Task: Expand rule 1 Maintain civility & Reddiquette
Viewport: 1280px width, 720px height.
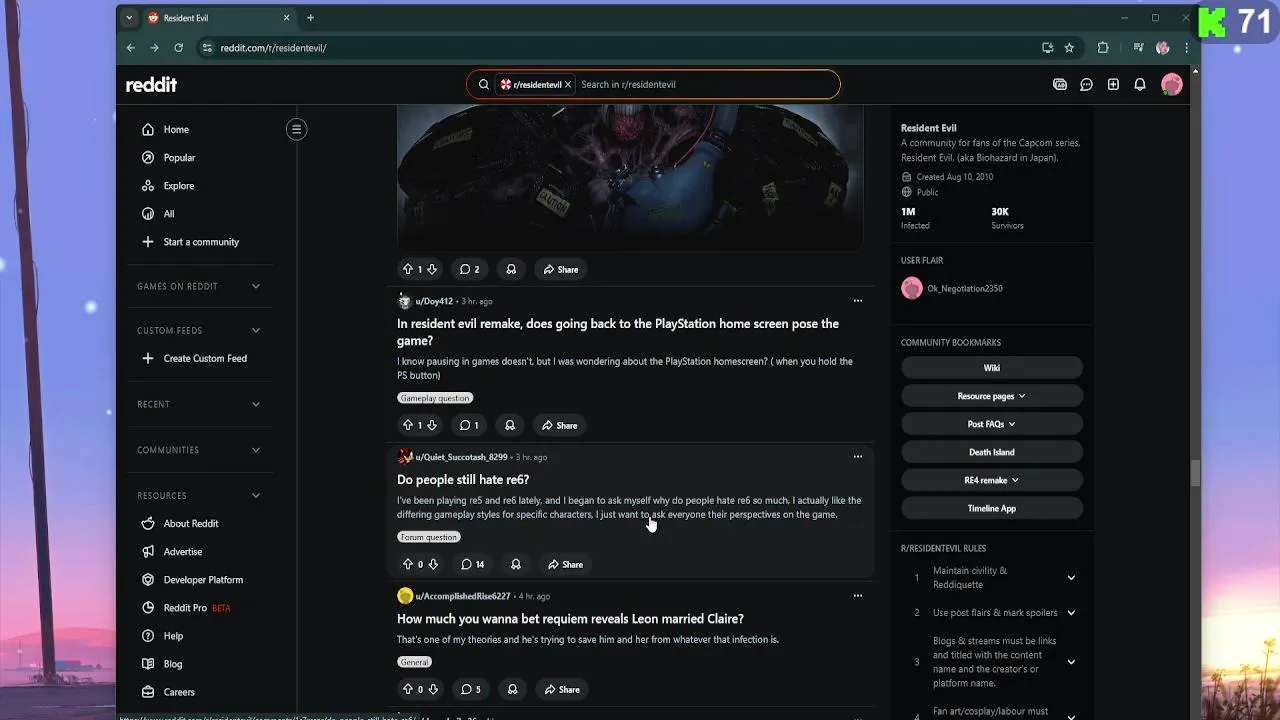Action: pyautogui.click(x=1071, y=578)
